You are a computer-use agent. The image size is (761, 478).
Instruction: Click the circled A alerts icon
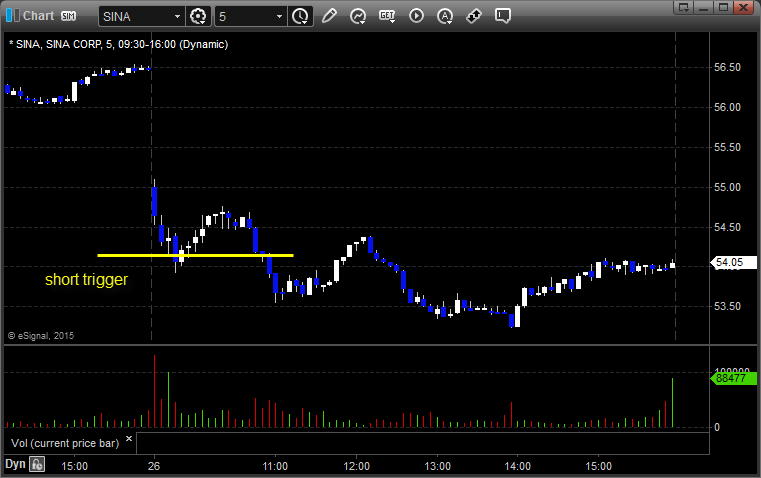point(445,16)
